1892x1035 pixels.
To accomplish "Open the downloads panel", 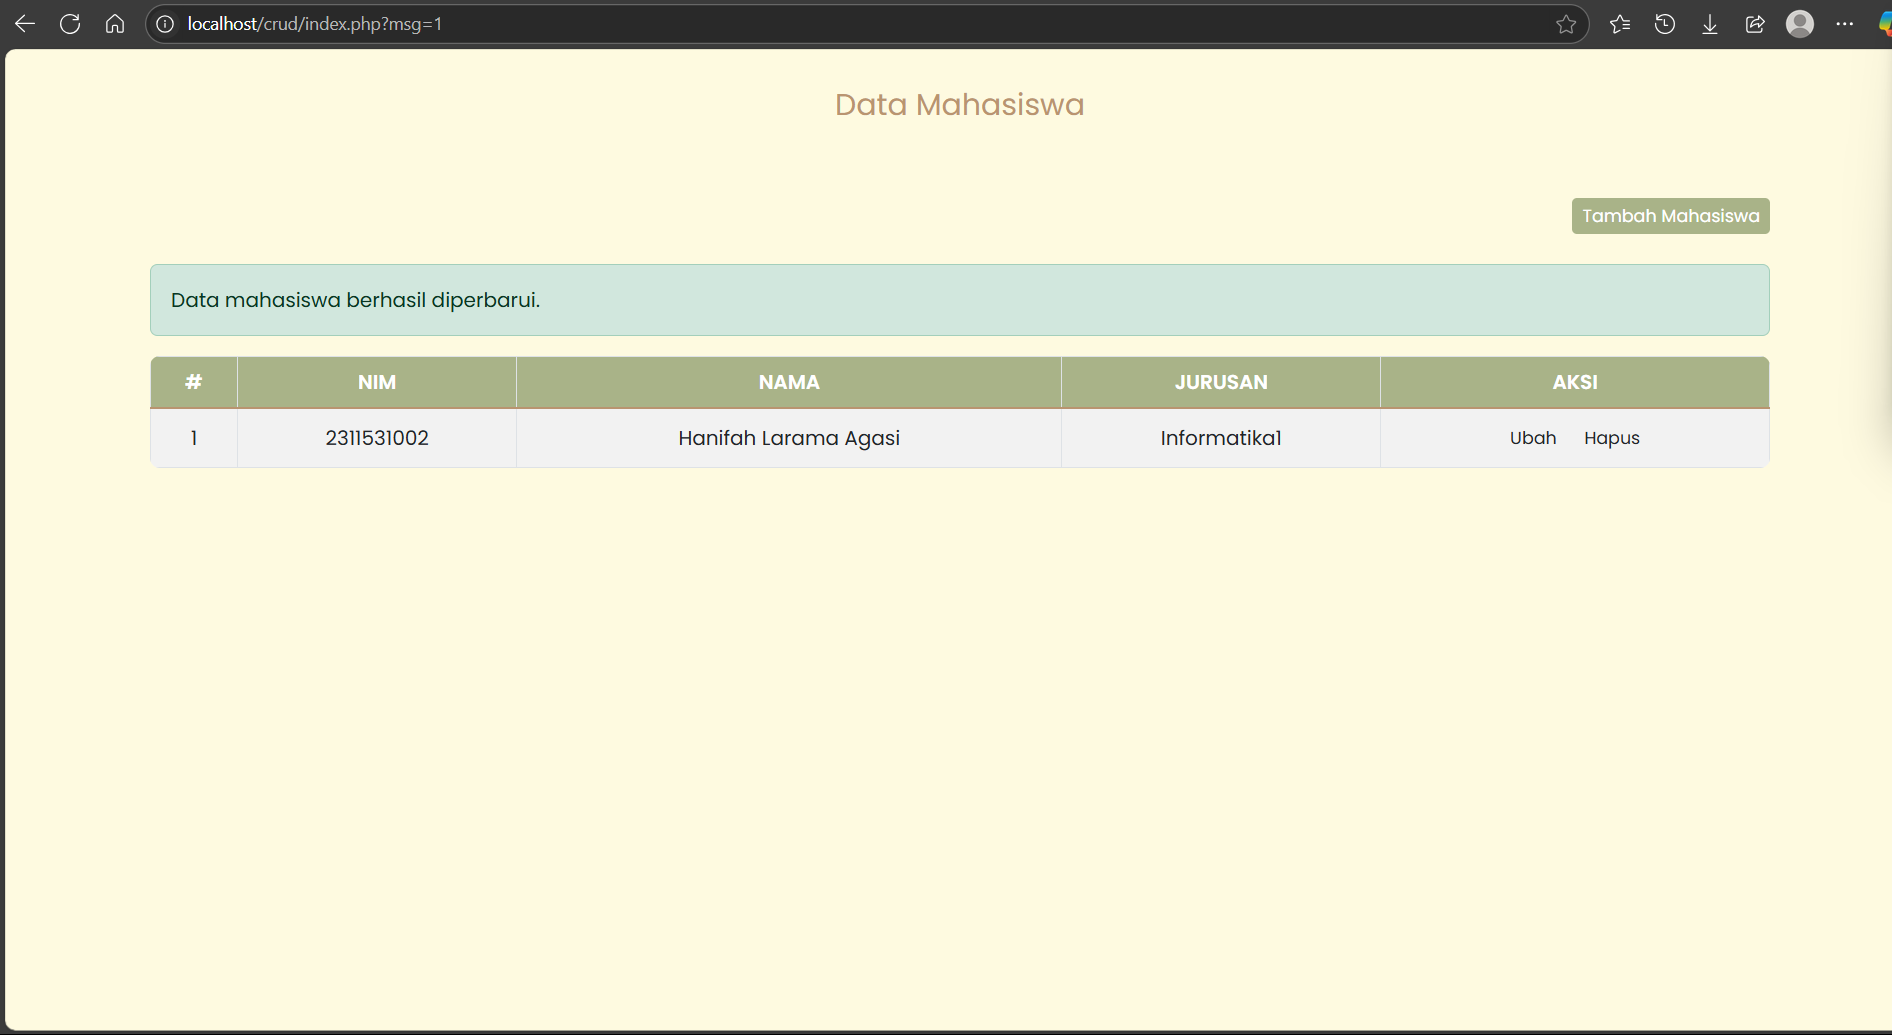I will click(x=1710, y=24).
